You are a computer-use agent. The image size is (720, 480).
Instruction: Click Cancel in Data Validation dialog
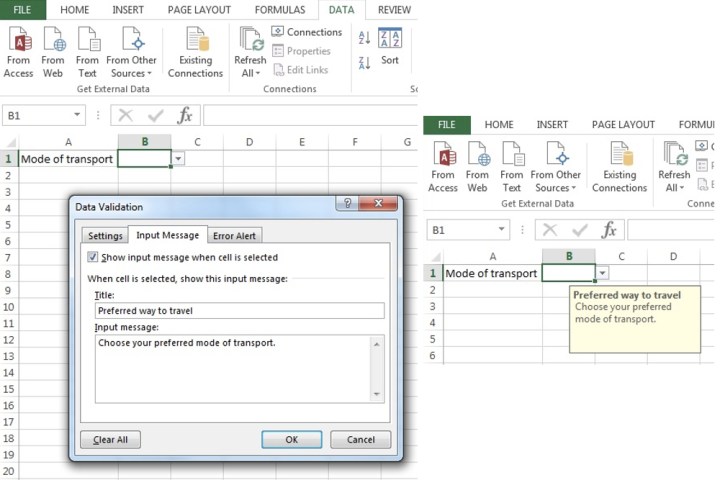[360, 440]
